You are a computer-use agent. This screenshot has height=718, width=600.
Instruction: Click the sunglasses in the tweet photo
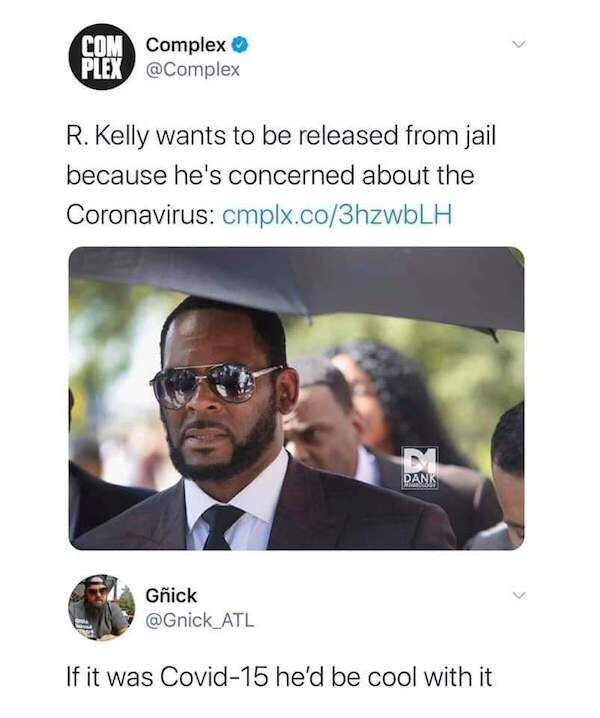215,385
